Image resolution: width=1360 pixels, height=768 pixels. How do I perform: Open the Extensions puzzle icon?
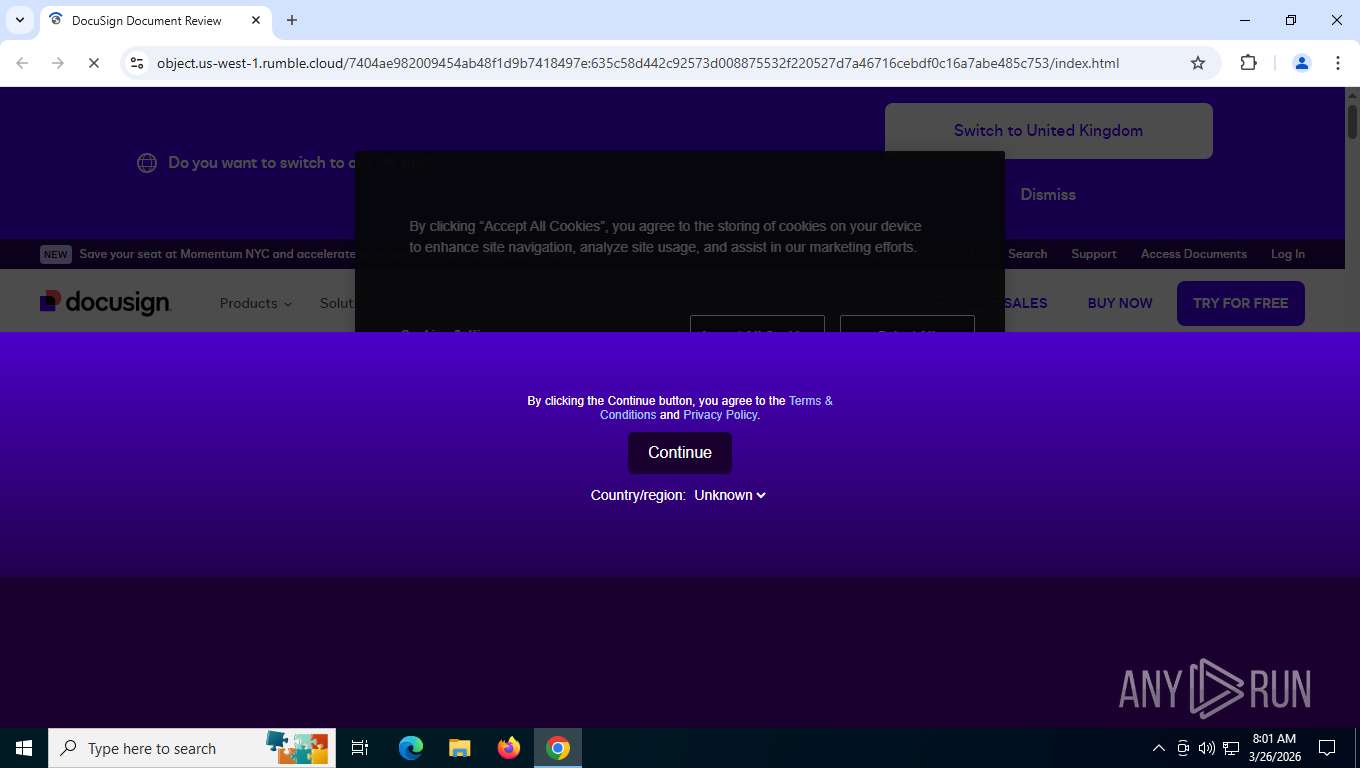[1248, 63]
